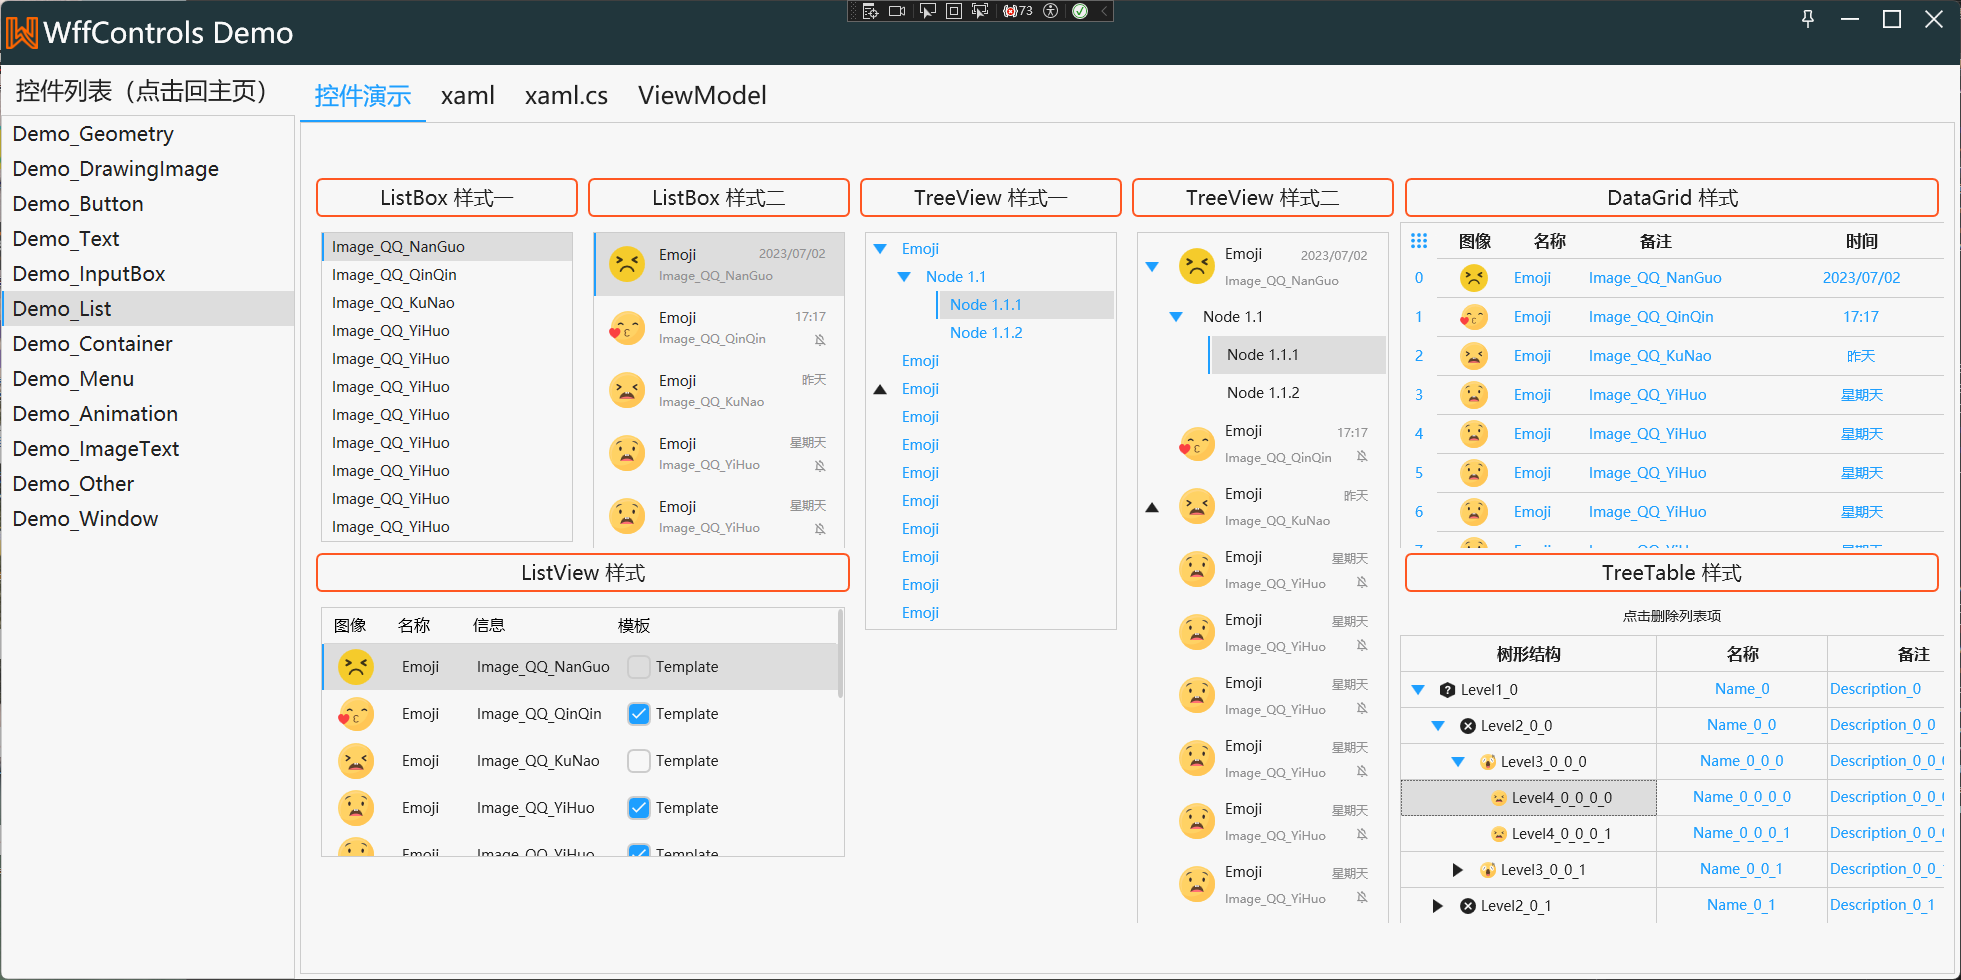This screenshot has height=980, width=1961.
Task: Open binding failures indicator showing 73
Action: click(x=1018, y=11)
